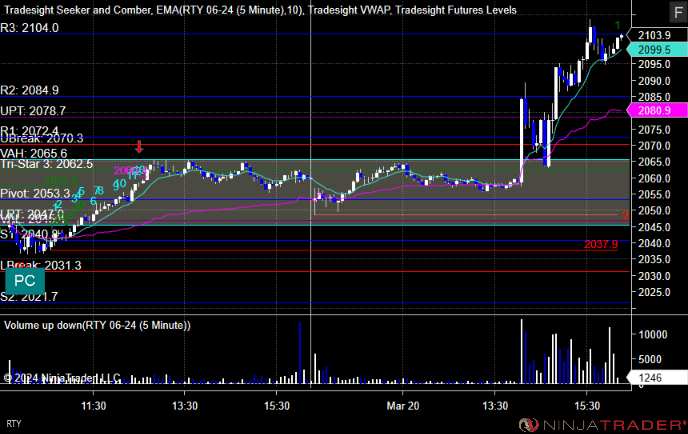Select the R3: 2104.0 level label

pos(29,28)
